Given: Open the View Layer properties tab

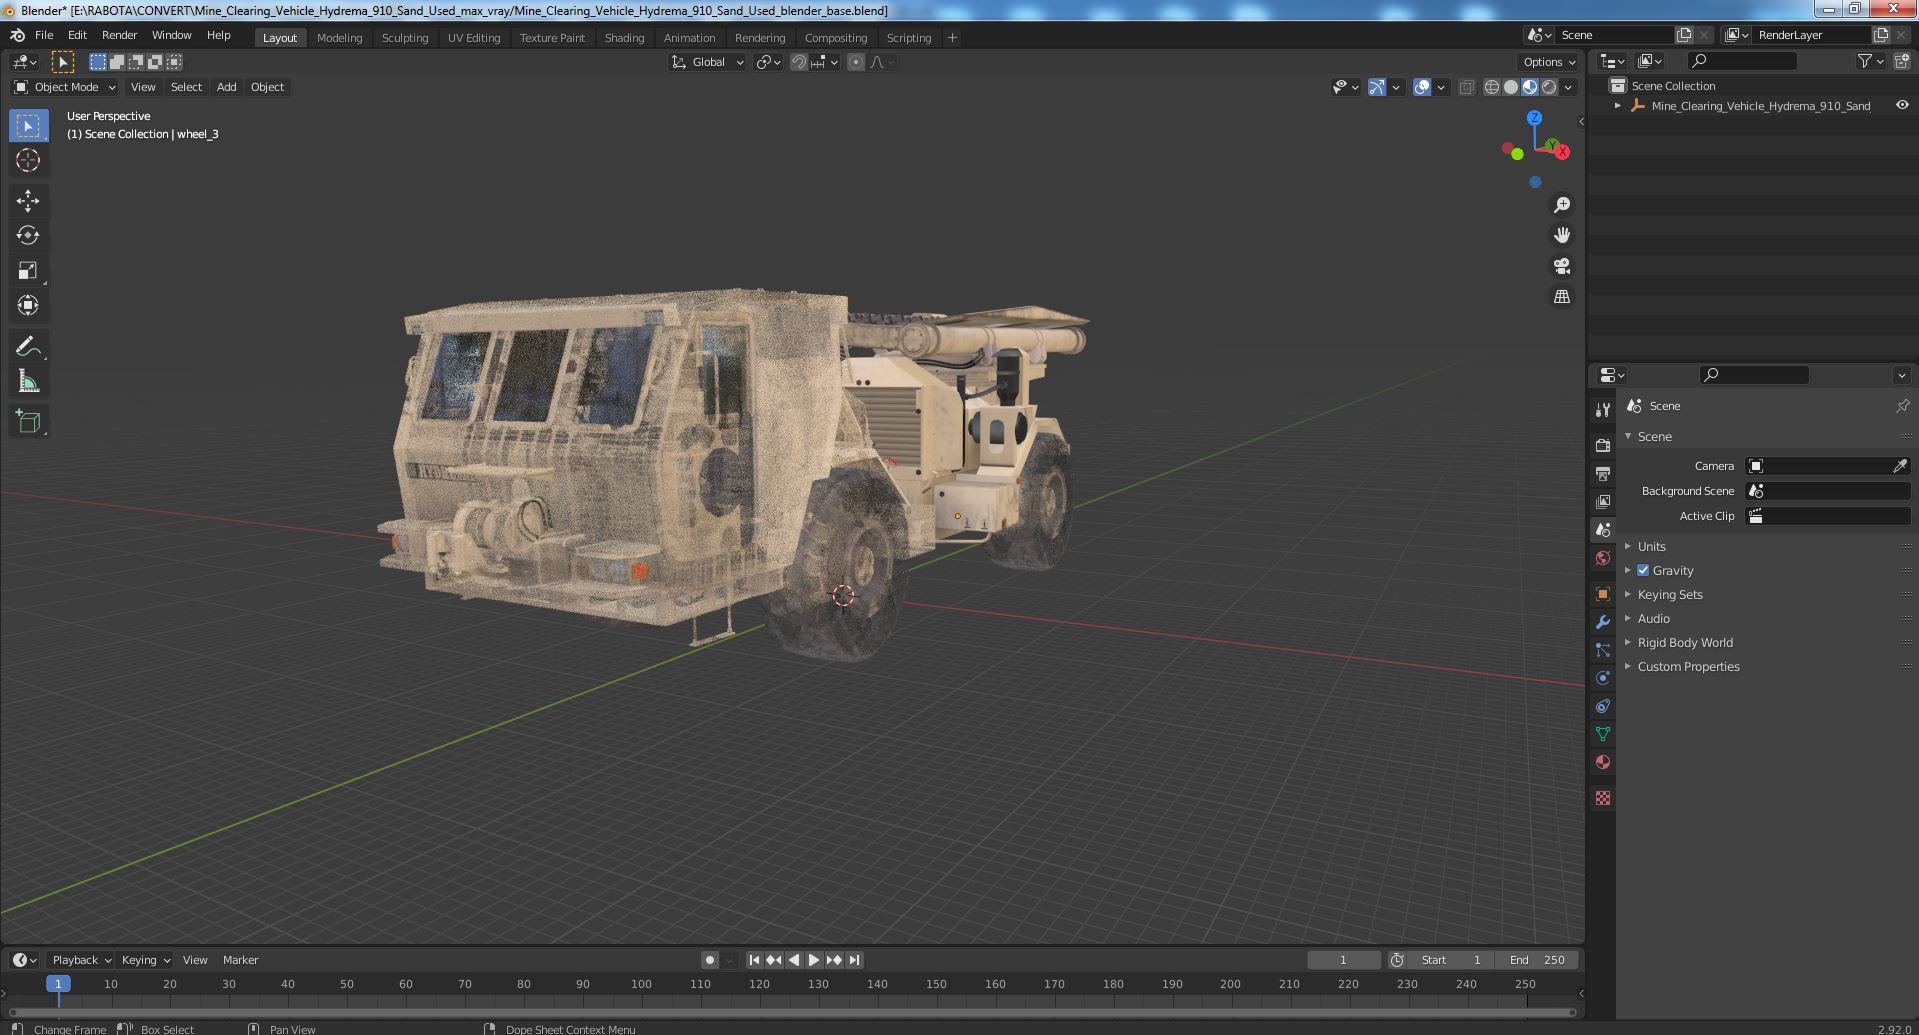Looking at the screenshot, I should (1603, 502).
